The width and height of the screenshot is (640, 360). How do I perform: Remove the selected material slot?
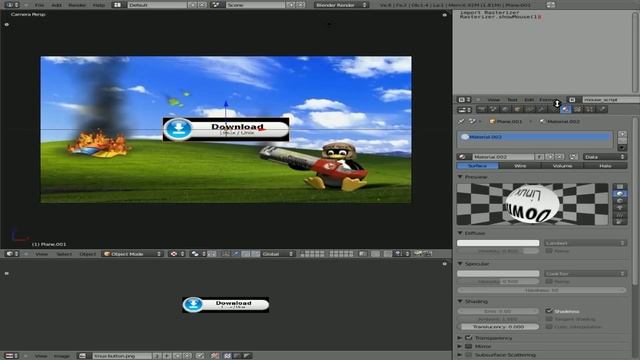tap(622, 140)
